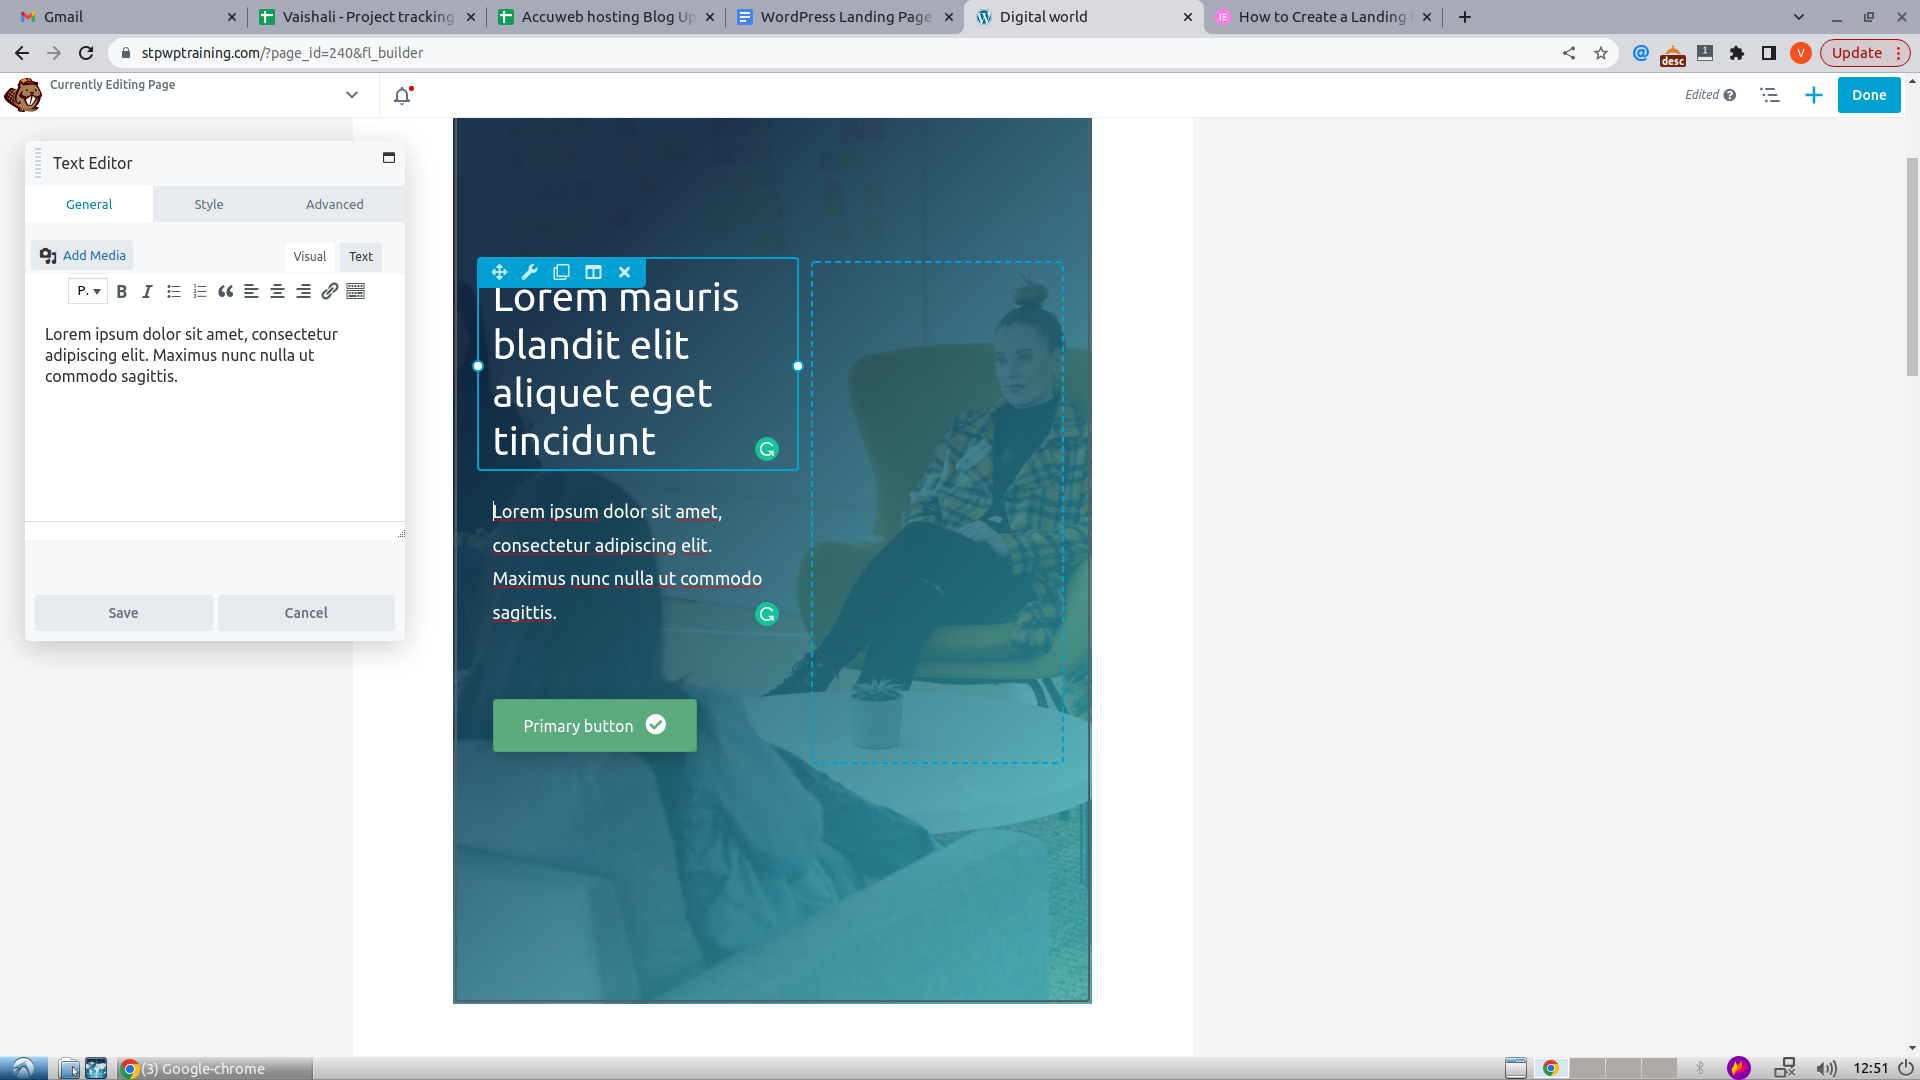
Task: Click the link insert icon
Action: point(328,290)
